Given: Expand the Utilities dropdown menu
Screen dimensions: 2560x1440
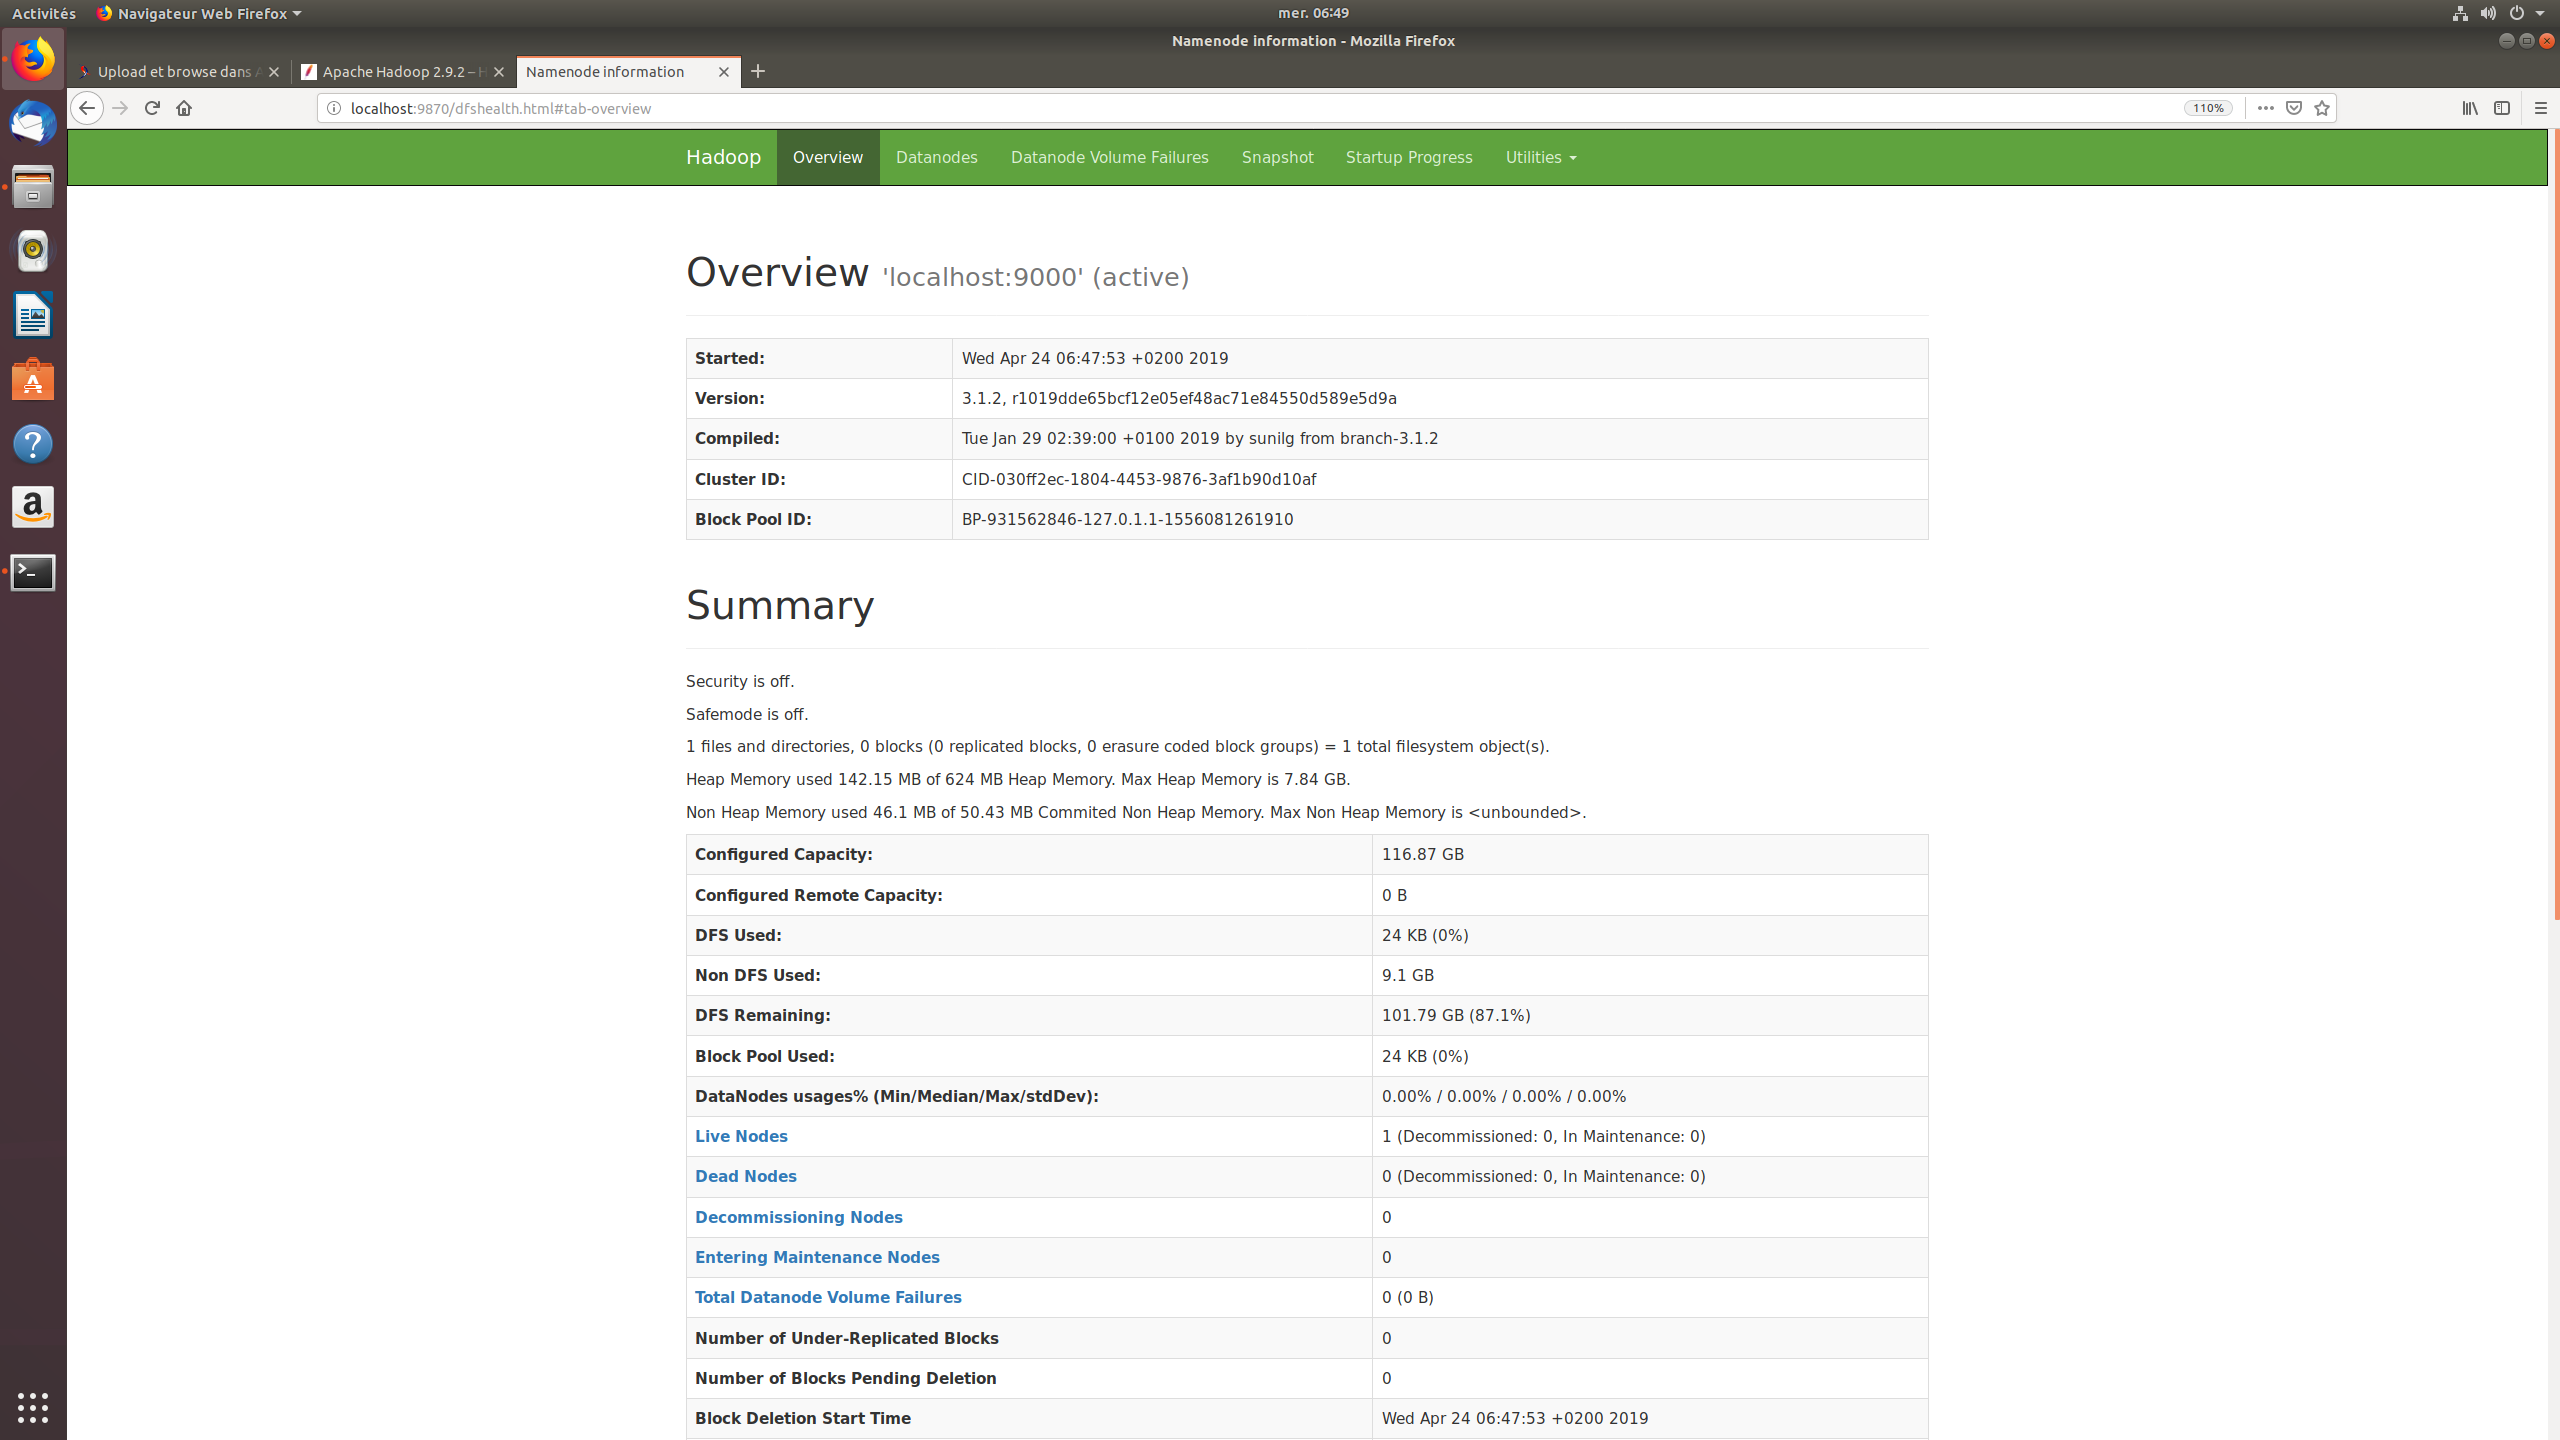Looking at the screenshot, I should (x=1541, y=157).
